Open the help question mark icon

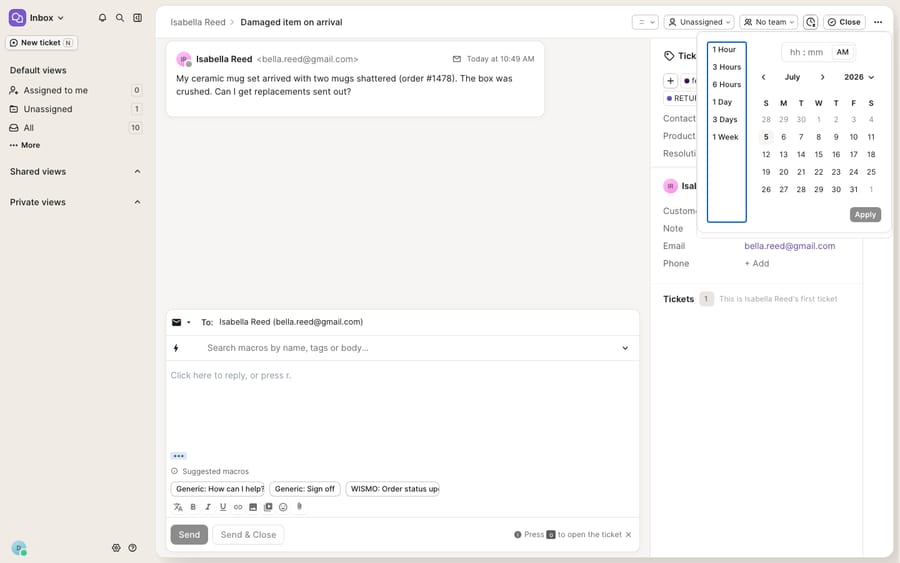[x=133, y=548]
